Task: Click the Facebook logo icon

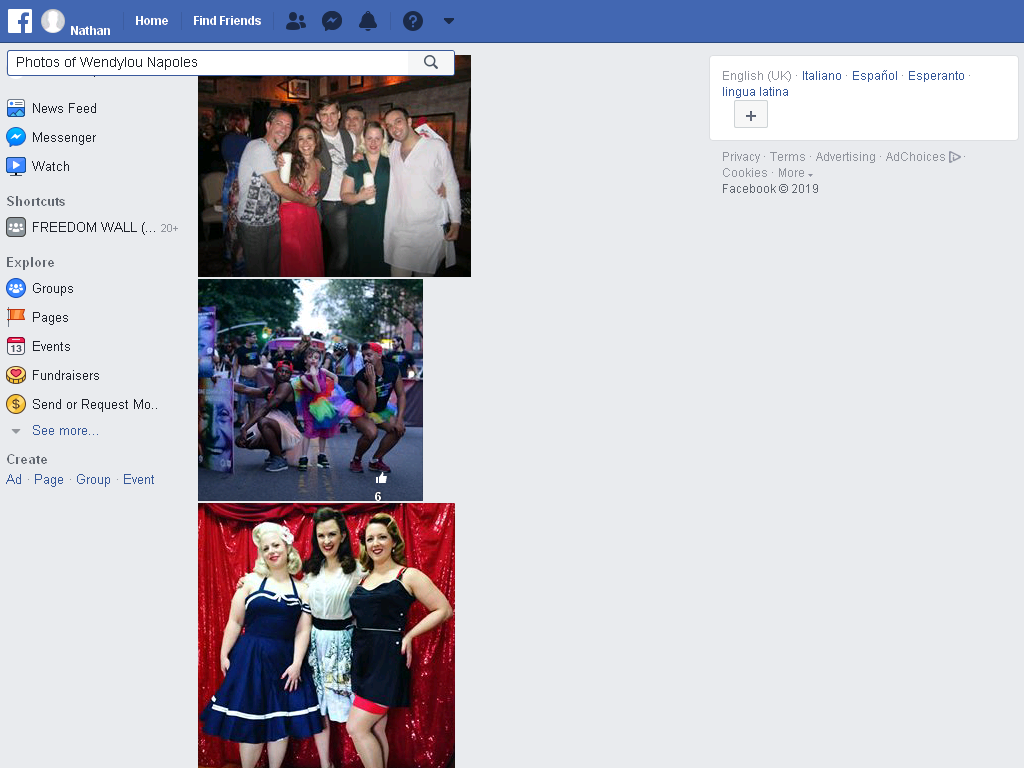Action: (20, 21)
